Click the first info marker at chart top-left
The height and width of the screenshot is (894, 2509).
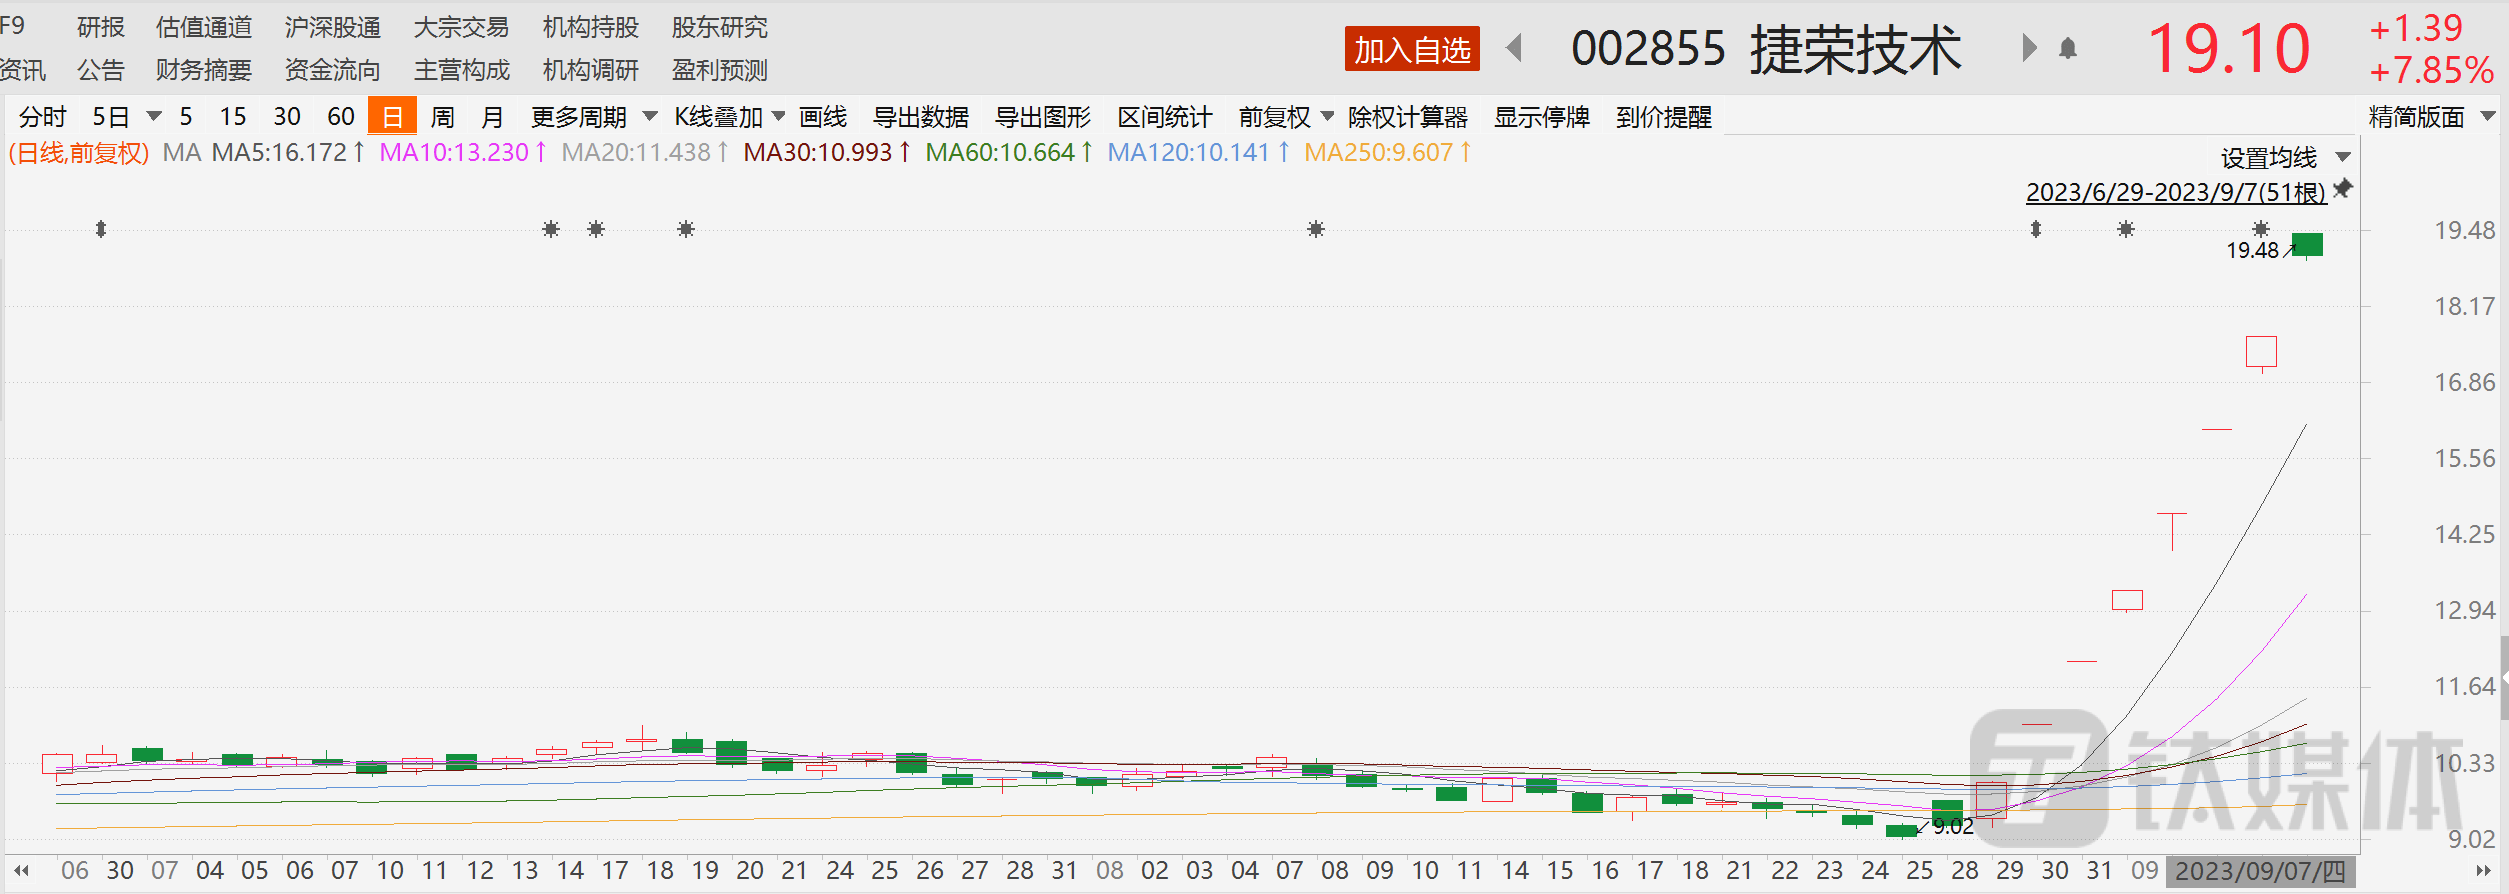point(101,229)
